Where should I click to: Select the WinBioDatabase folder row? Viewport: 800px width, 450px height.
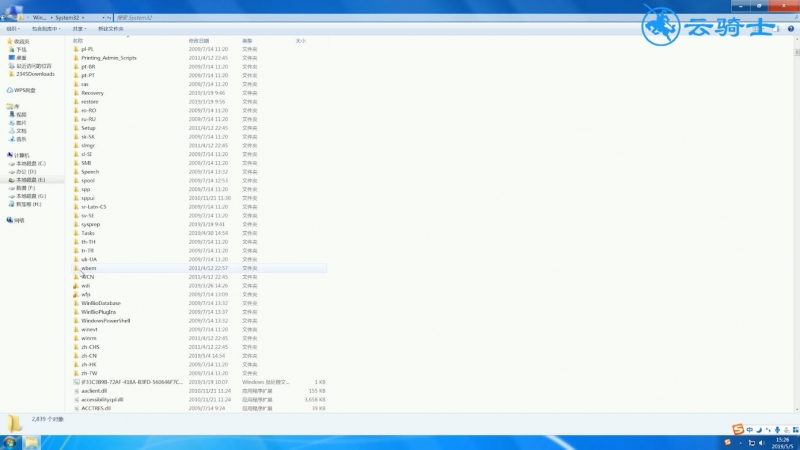click(199, 303)
